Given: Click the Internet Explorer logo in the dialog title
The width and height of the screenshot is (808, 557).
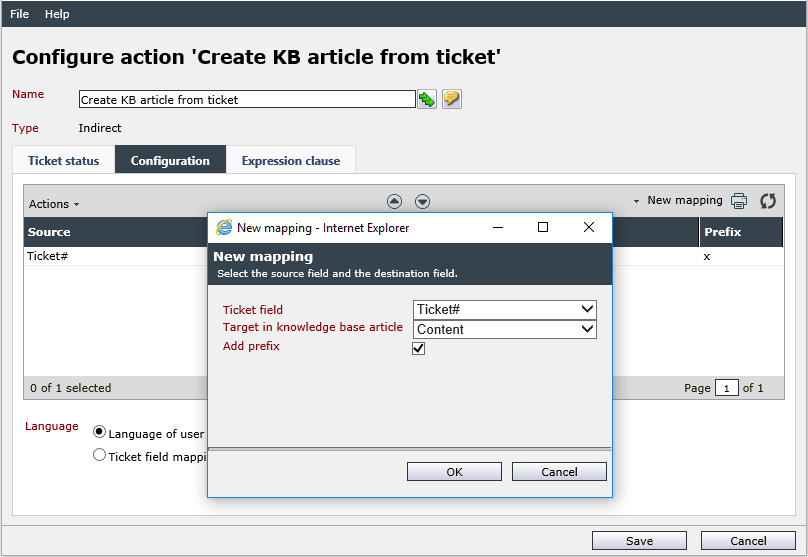Looking at the screenshot, I should pyautogui.click(x=224, y=227).
